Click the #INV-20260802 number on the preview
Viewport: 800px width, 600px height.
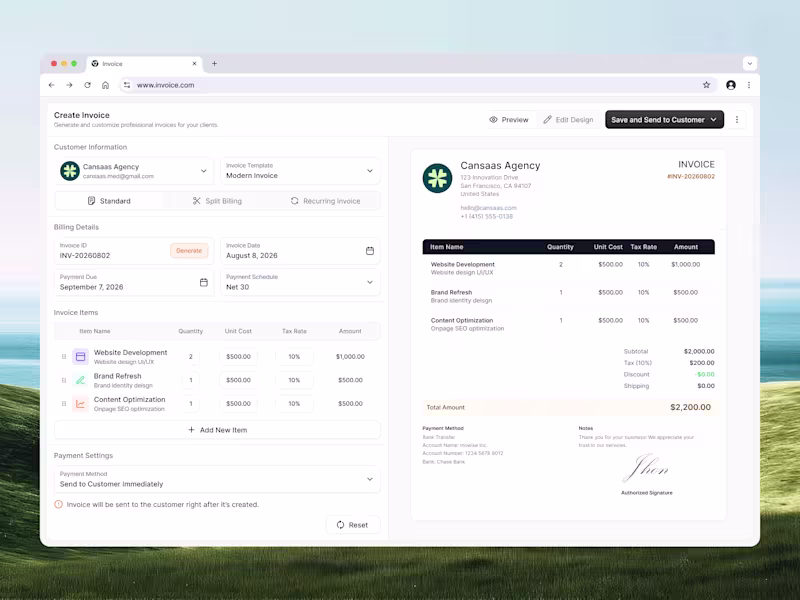coord(691,177)
